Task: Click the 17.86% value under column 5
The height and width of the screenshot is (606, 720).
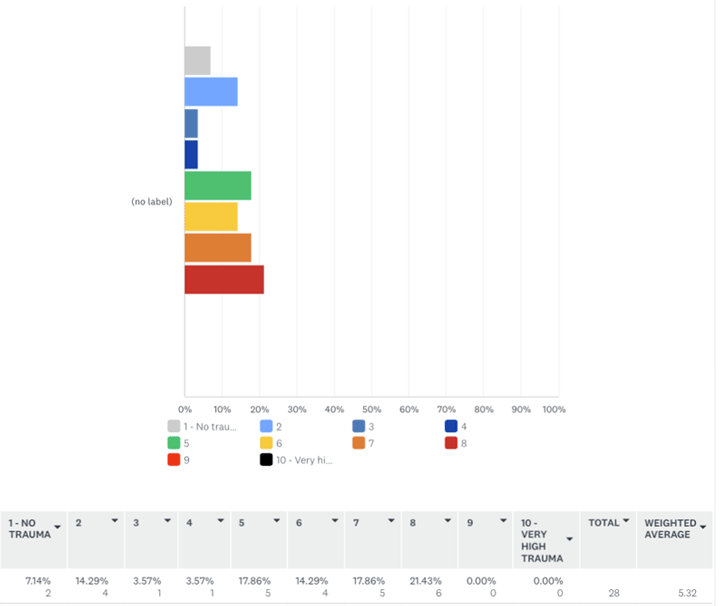Action: tap(254, 581)
